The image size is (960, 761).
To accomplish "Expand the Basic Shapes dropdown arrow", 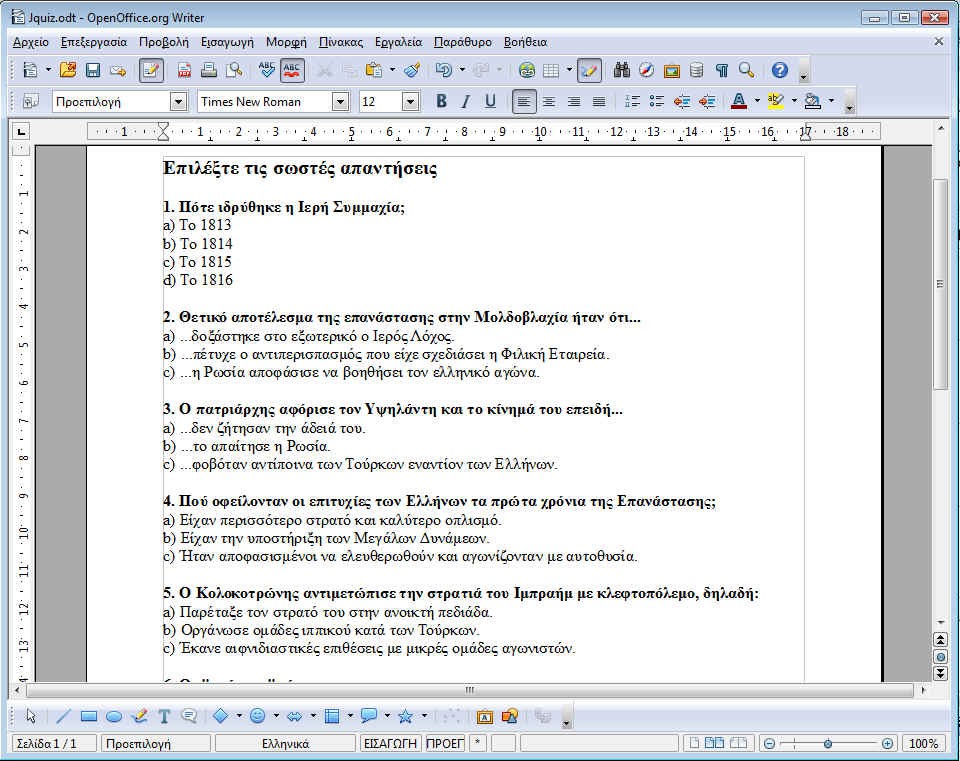I will pos(239,716).
